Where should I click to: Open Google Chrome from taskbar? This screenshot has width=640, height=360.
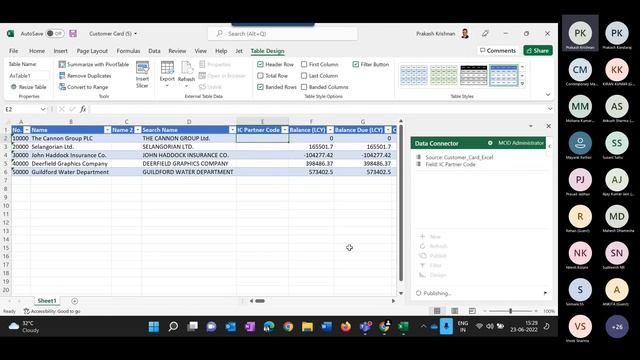(288, 327)
